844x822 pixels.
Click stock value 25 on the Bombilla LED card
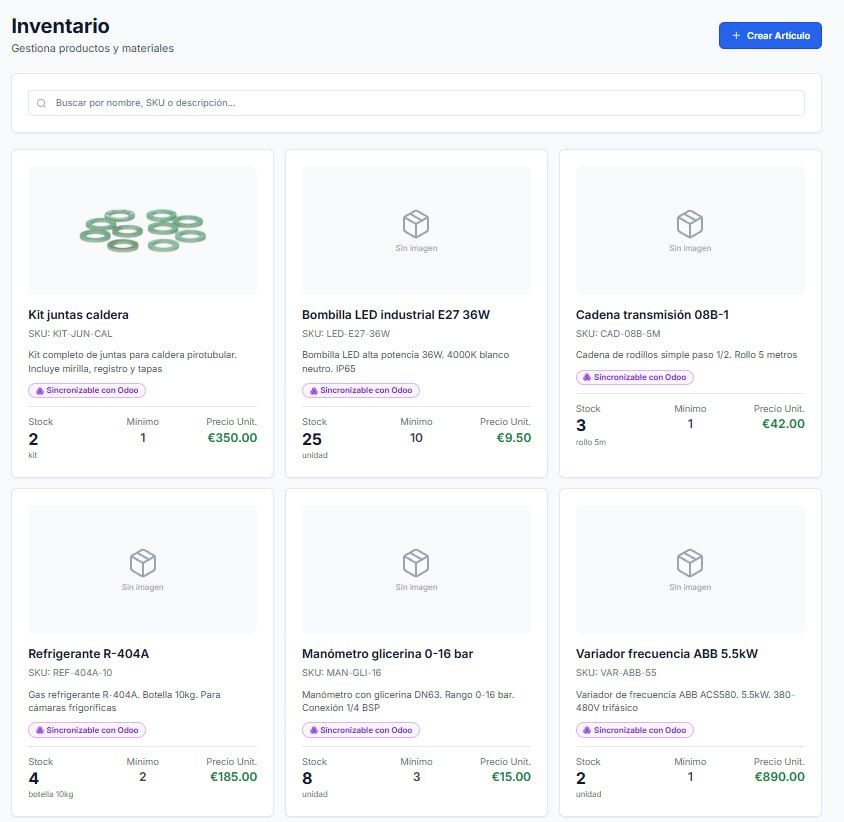[x=312, y=440]
